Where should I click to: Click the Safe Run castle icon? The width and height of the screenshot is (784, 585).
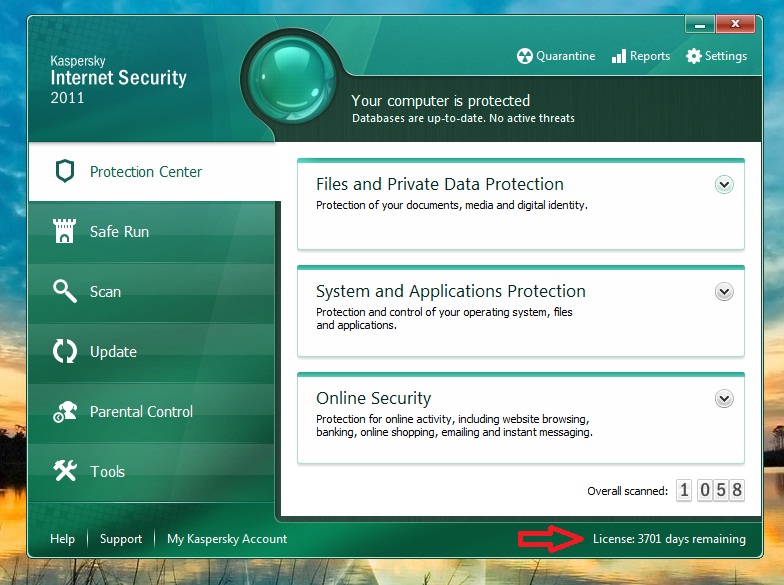tap(65, 232)
